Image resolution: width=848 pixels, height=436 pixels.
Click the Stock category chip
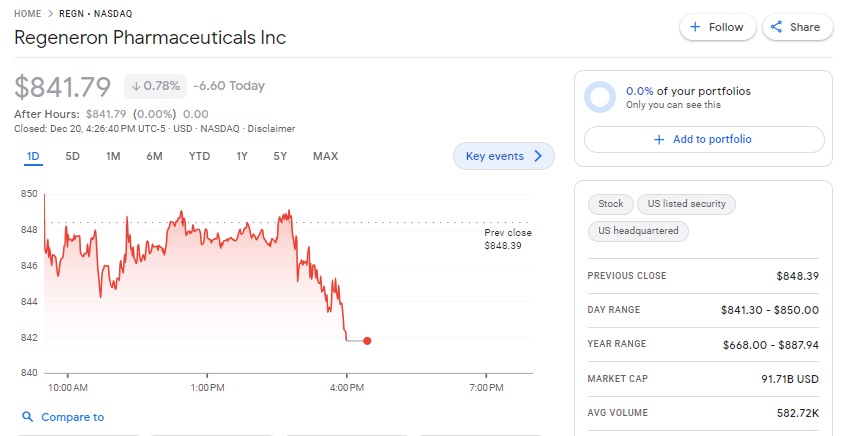[610, 204]
